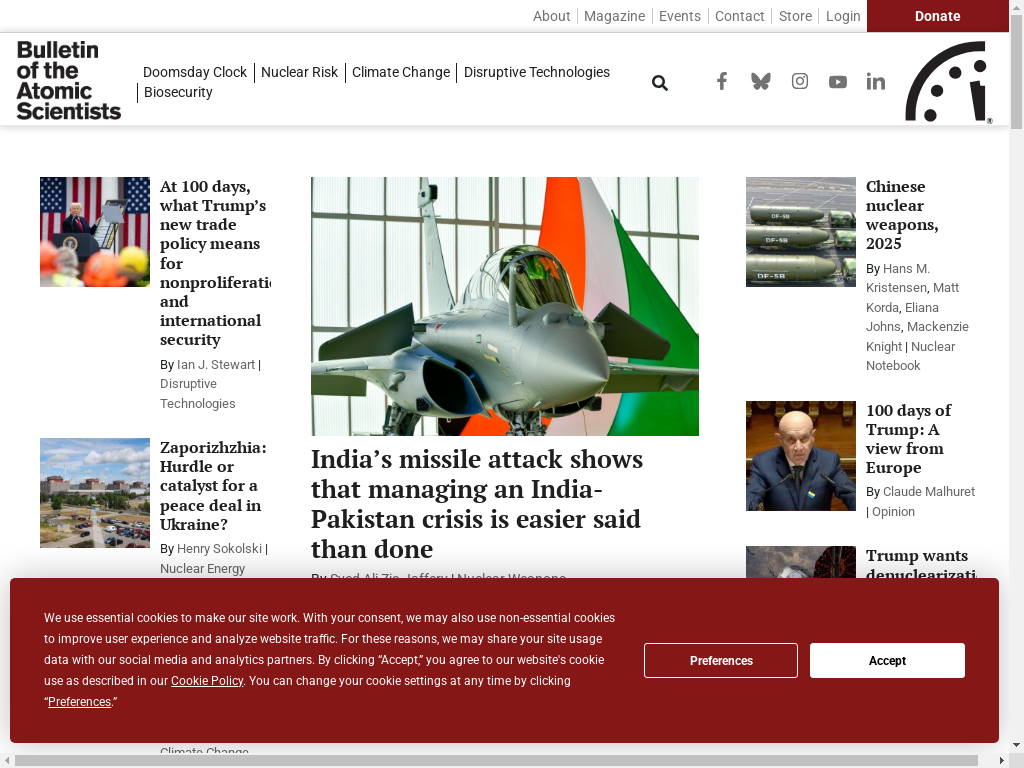
Task: View author Ian J. Stewart's page
Action: pos(216,364)
